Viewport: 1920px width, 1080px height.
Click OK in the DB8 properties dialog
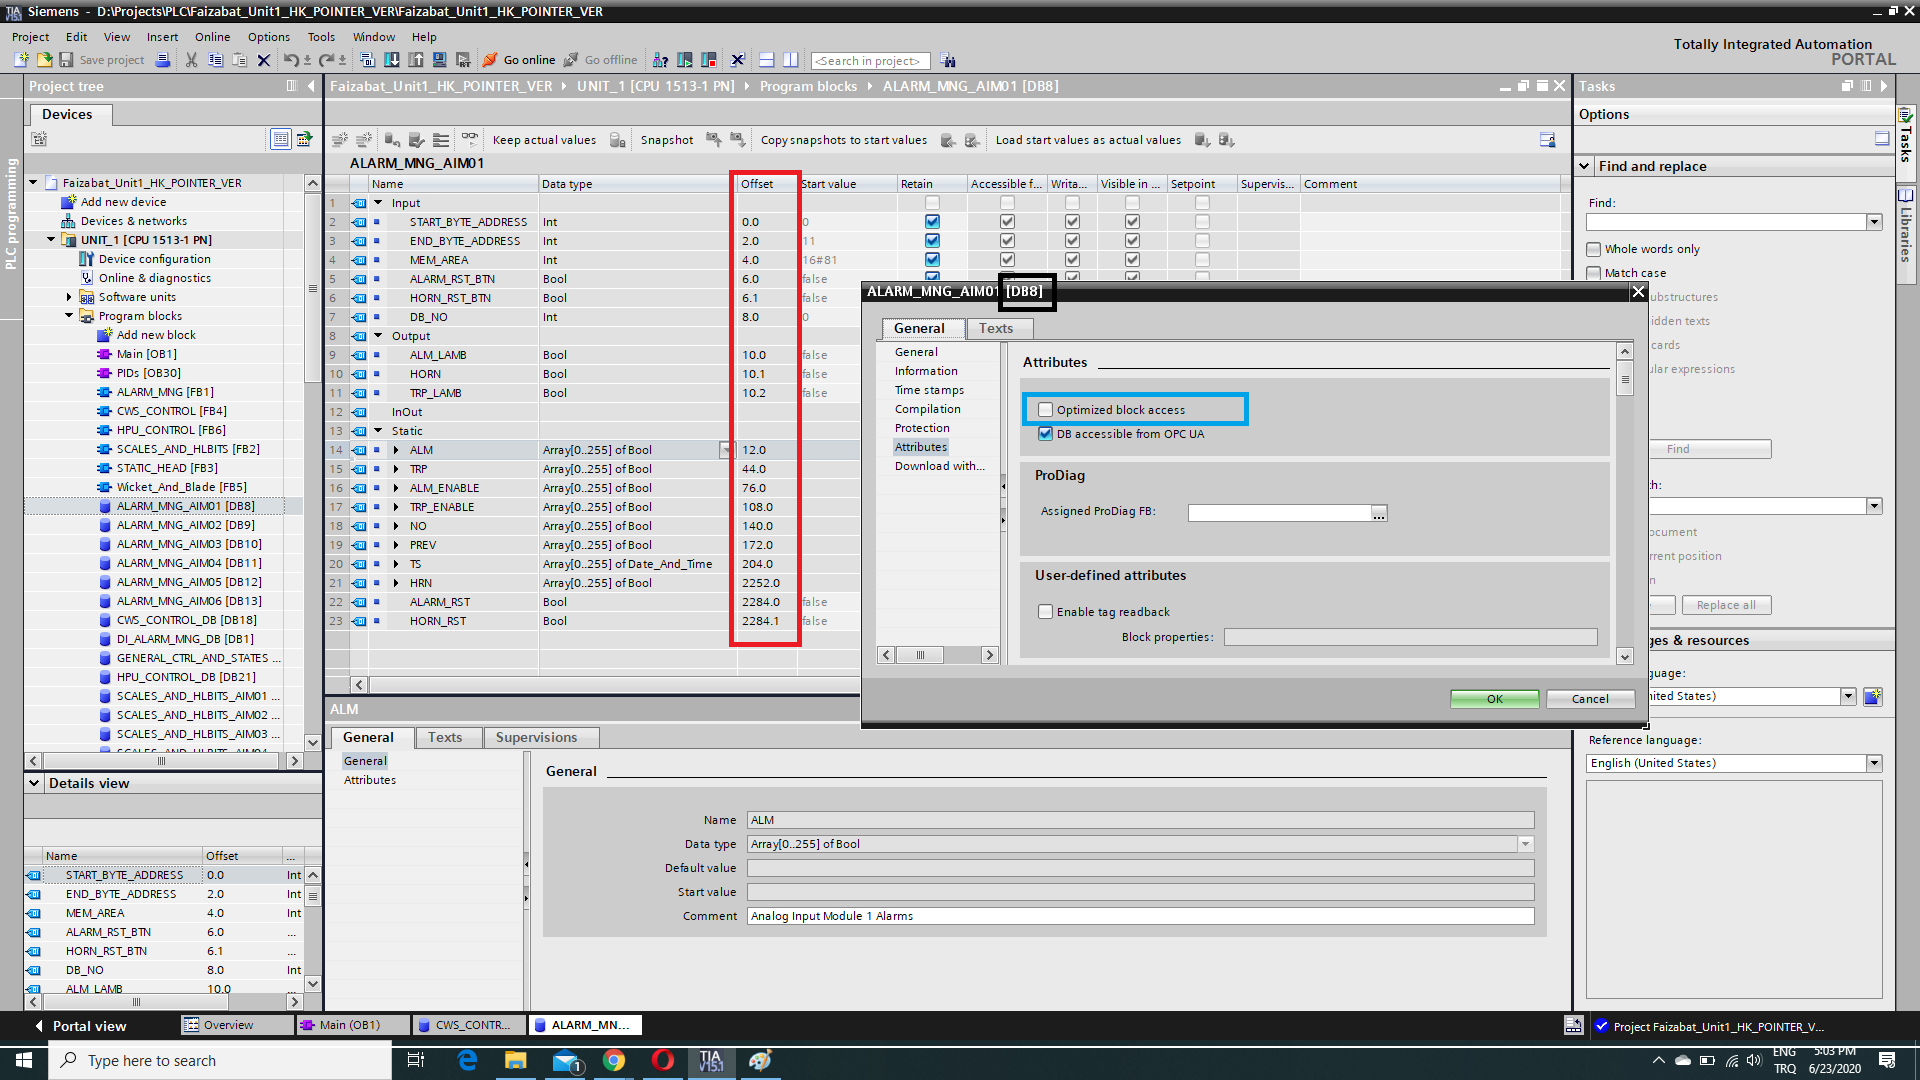coord(1495,699)
